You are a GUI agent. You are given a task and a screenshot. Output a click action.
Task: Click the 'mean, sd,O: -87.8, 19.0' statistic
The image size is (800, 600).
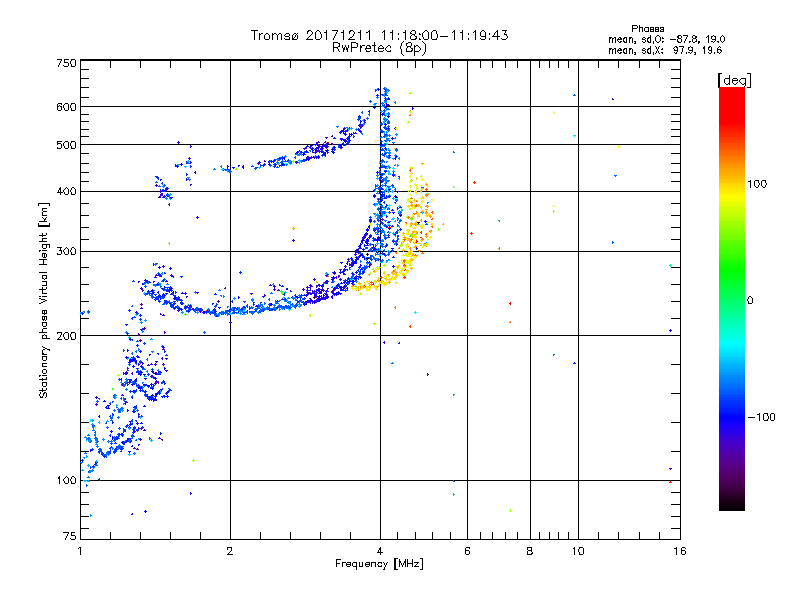pos(666,39)
